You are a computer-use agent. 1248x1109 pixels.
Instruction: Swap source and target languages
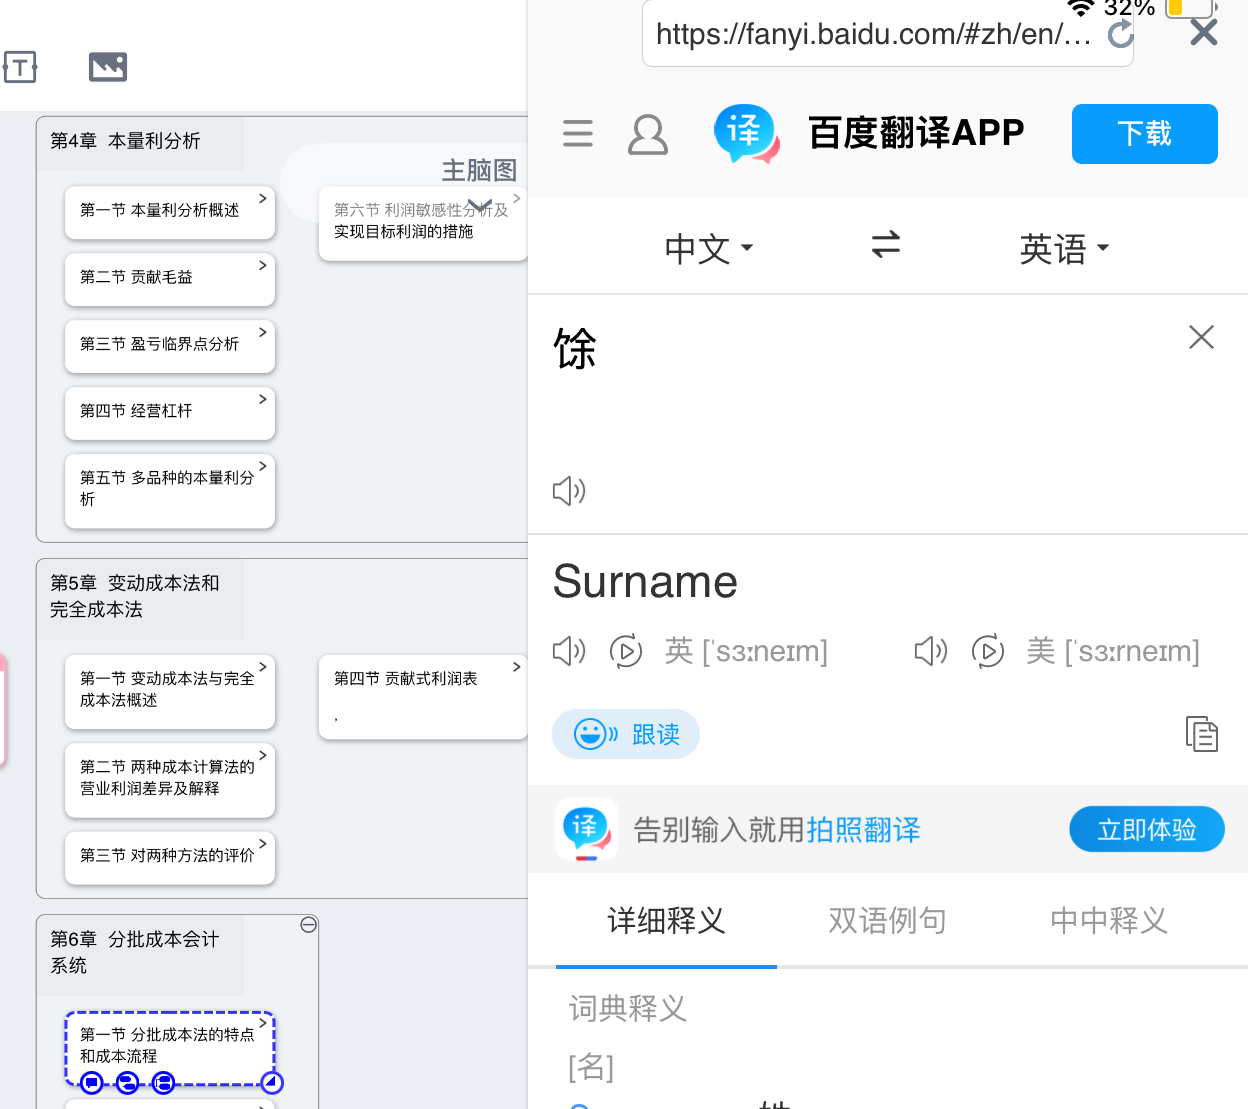[x=886, y=245]
